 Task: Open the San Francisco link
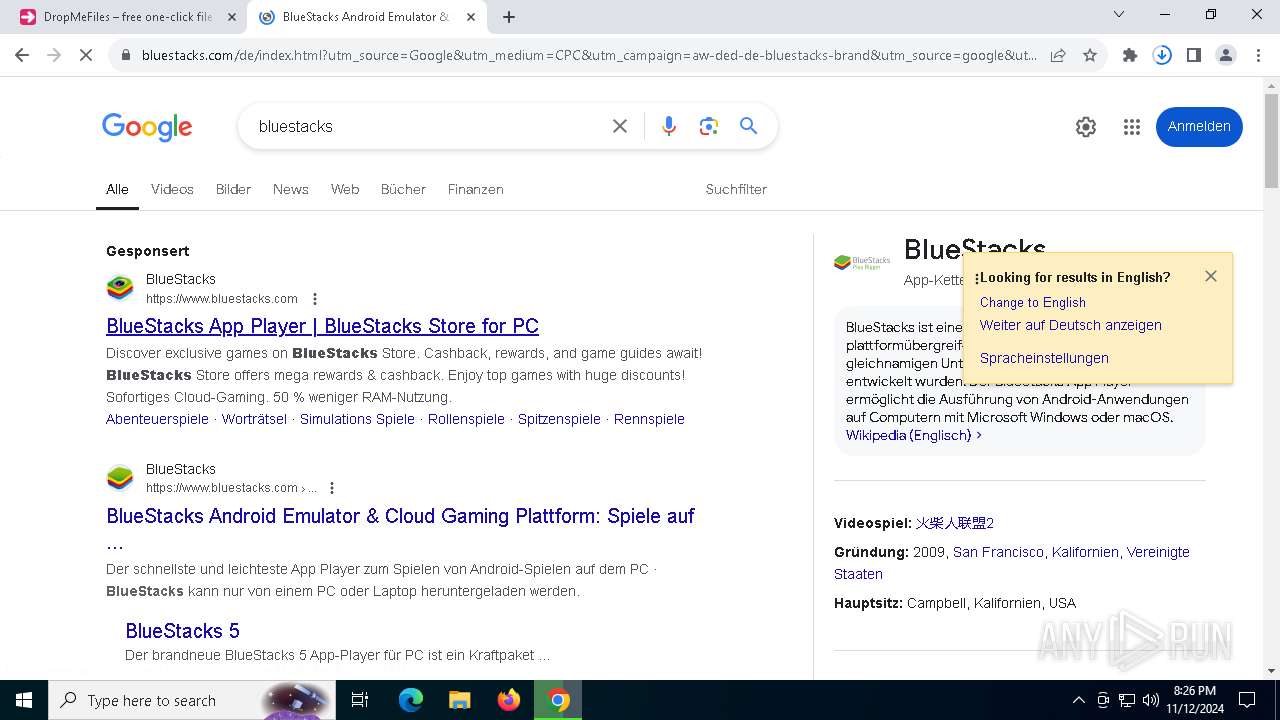(998, 552)
